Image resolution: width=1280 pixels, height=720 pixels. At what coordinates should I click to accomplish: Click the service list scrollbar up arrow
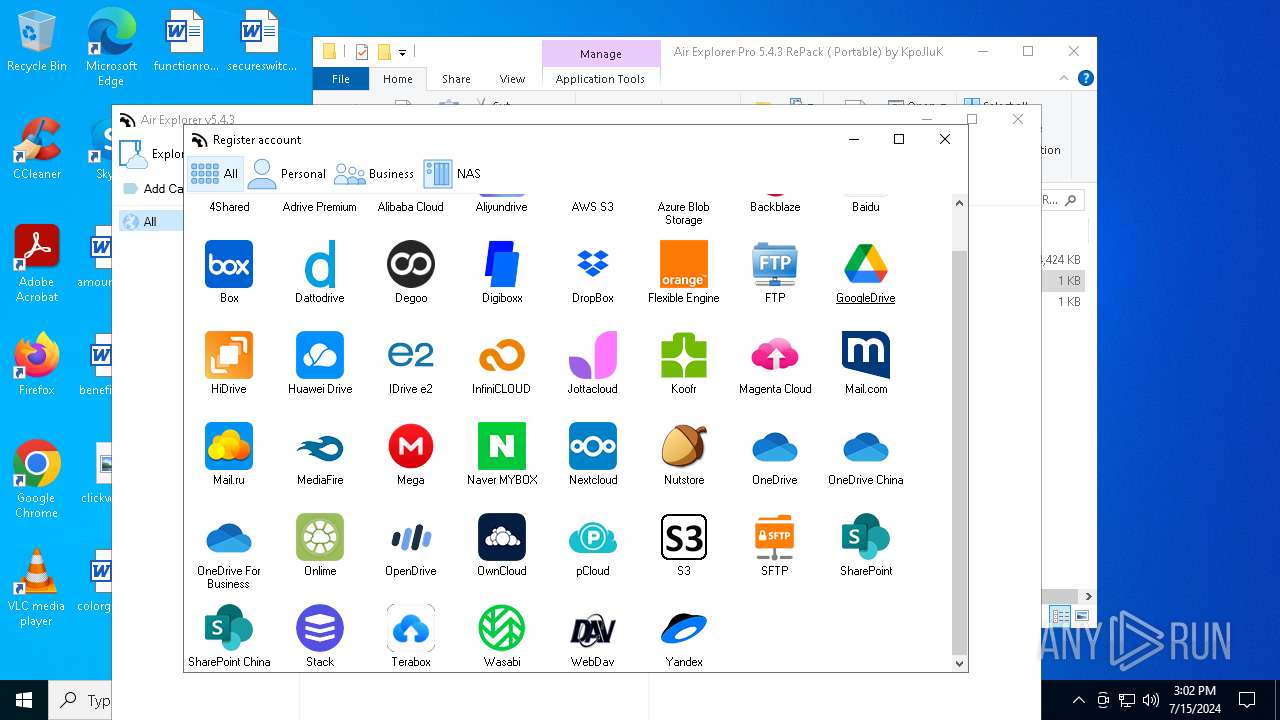(x=959, y=203)
